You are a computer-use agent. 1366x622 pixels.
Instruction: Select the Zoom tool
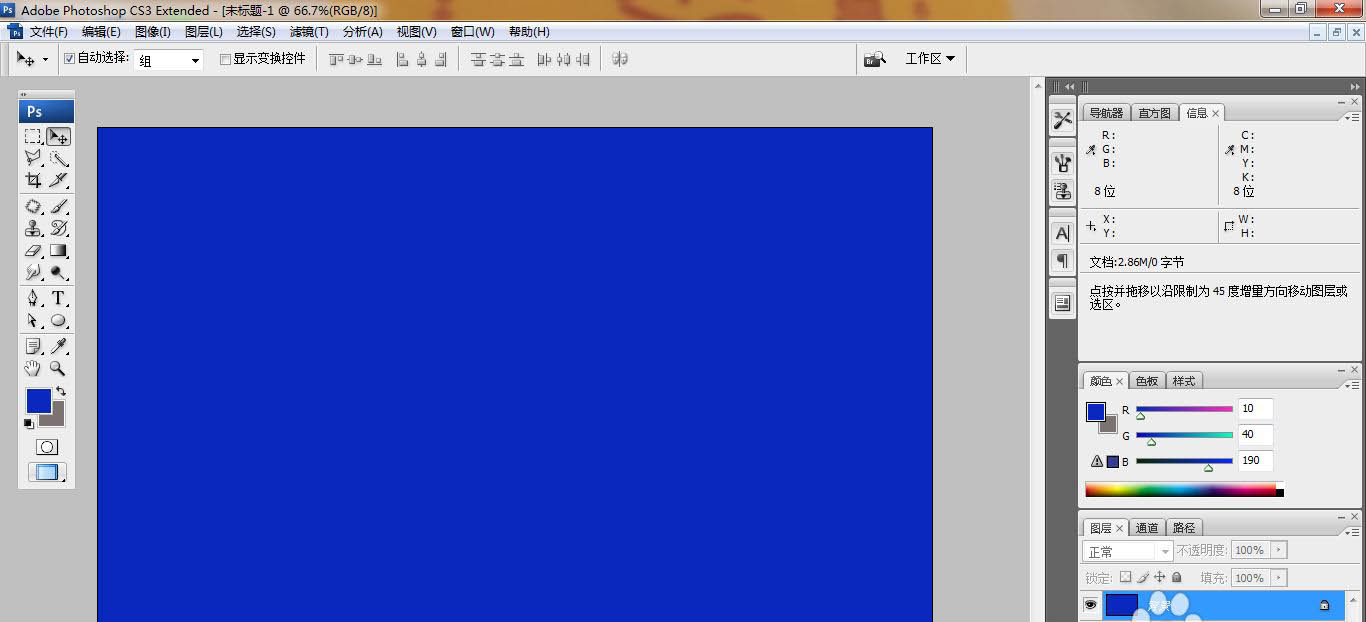click(x=59, y=369)
